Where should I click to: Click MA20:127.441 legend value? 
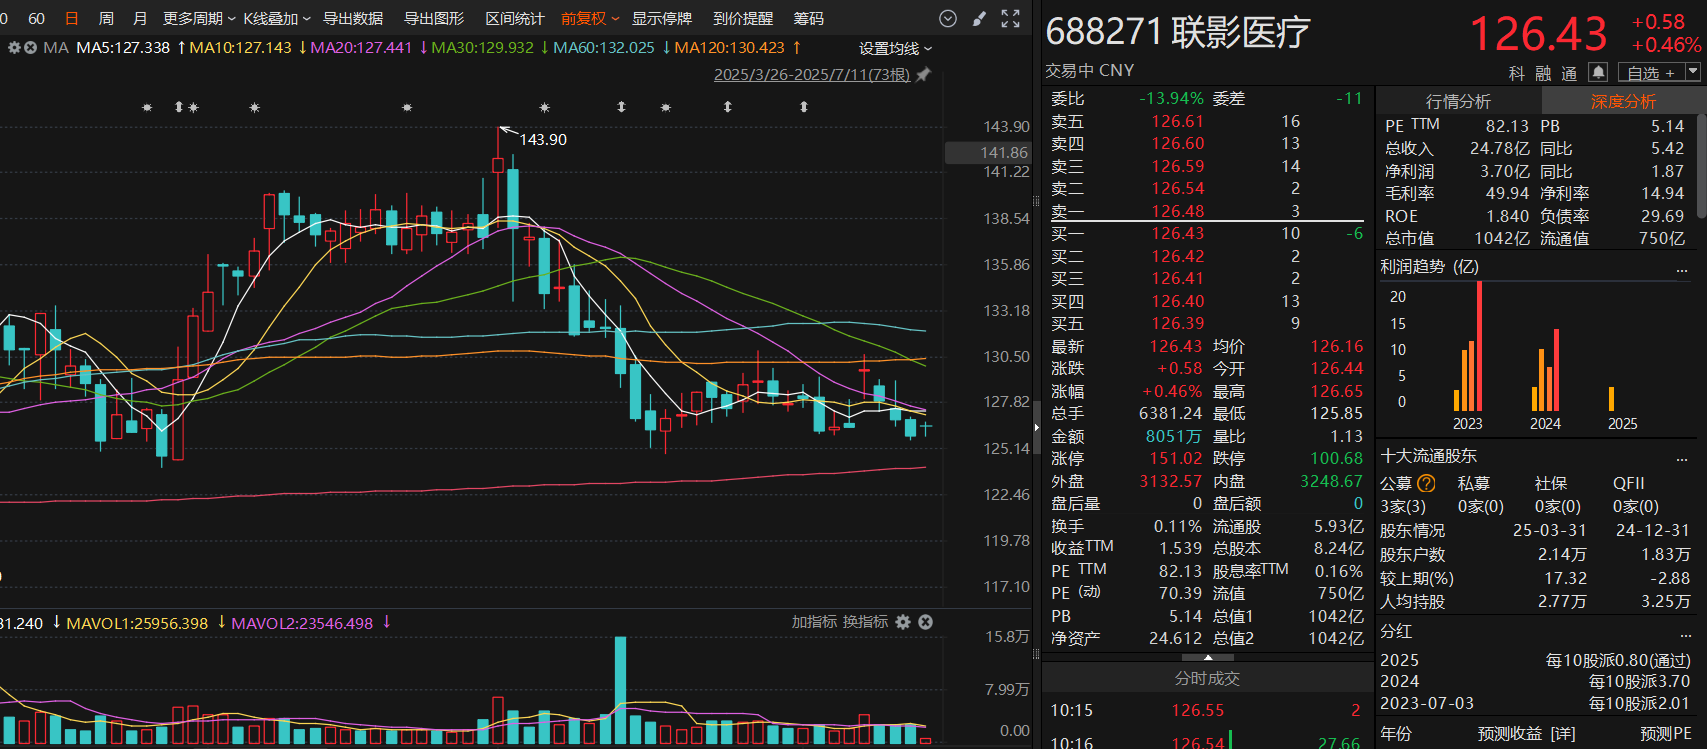[x=361, y=48]
